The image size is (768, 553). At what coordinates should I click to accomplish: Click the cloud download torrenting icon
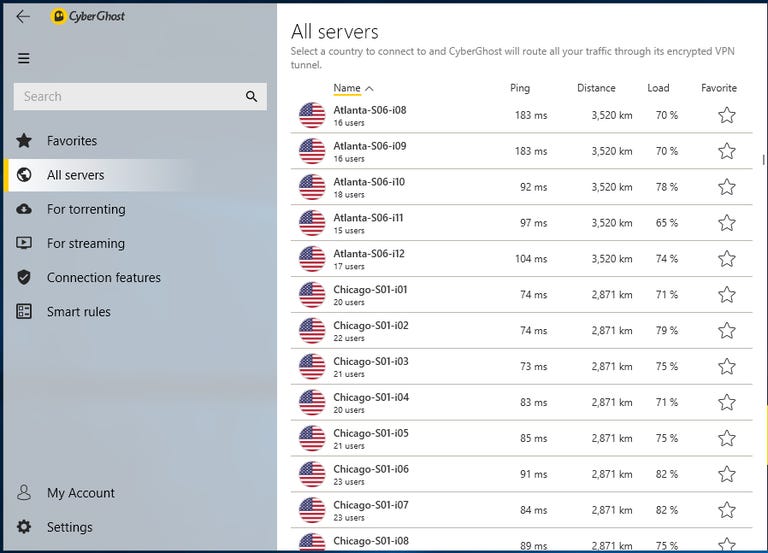click(x=24, y=209)
